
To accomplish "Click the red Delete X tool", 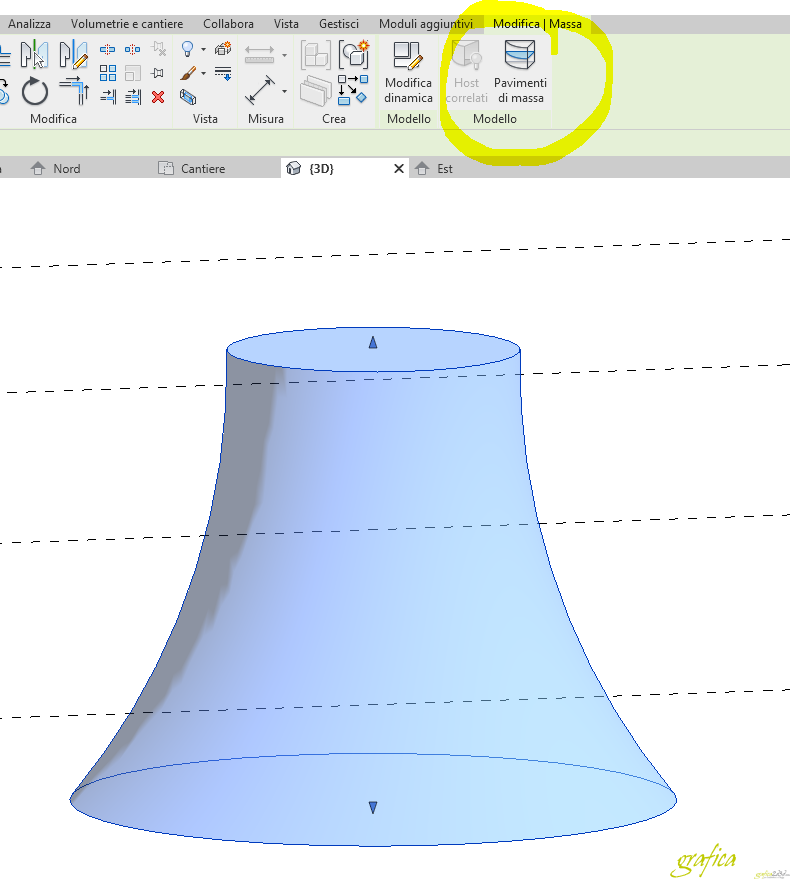I will tap(158, 97).
